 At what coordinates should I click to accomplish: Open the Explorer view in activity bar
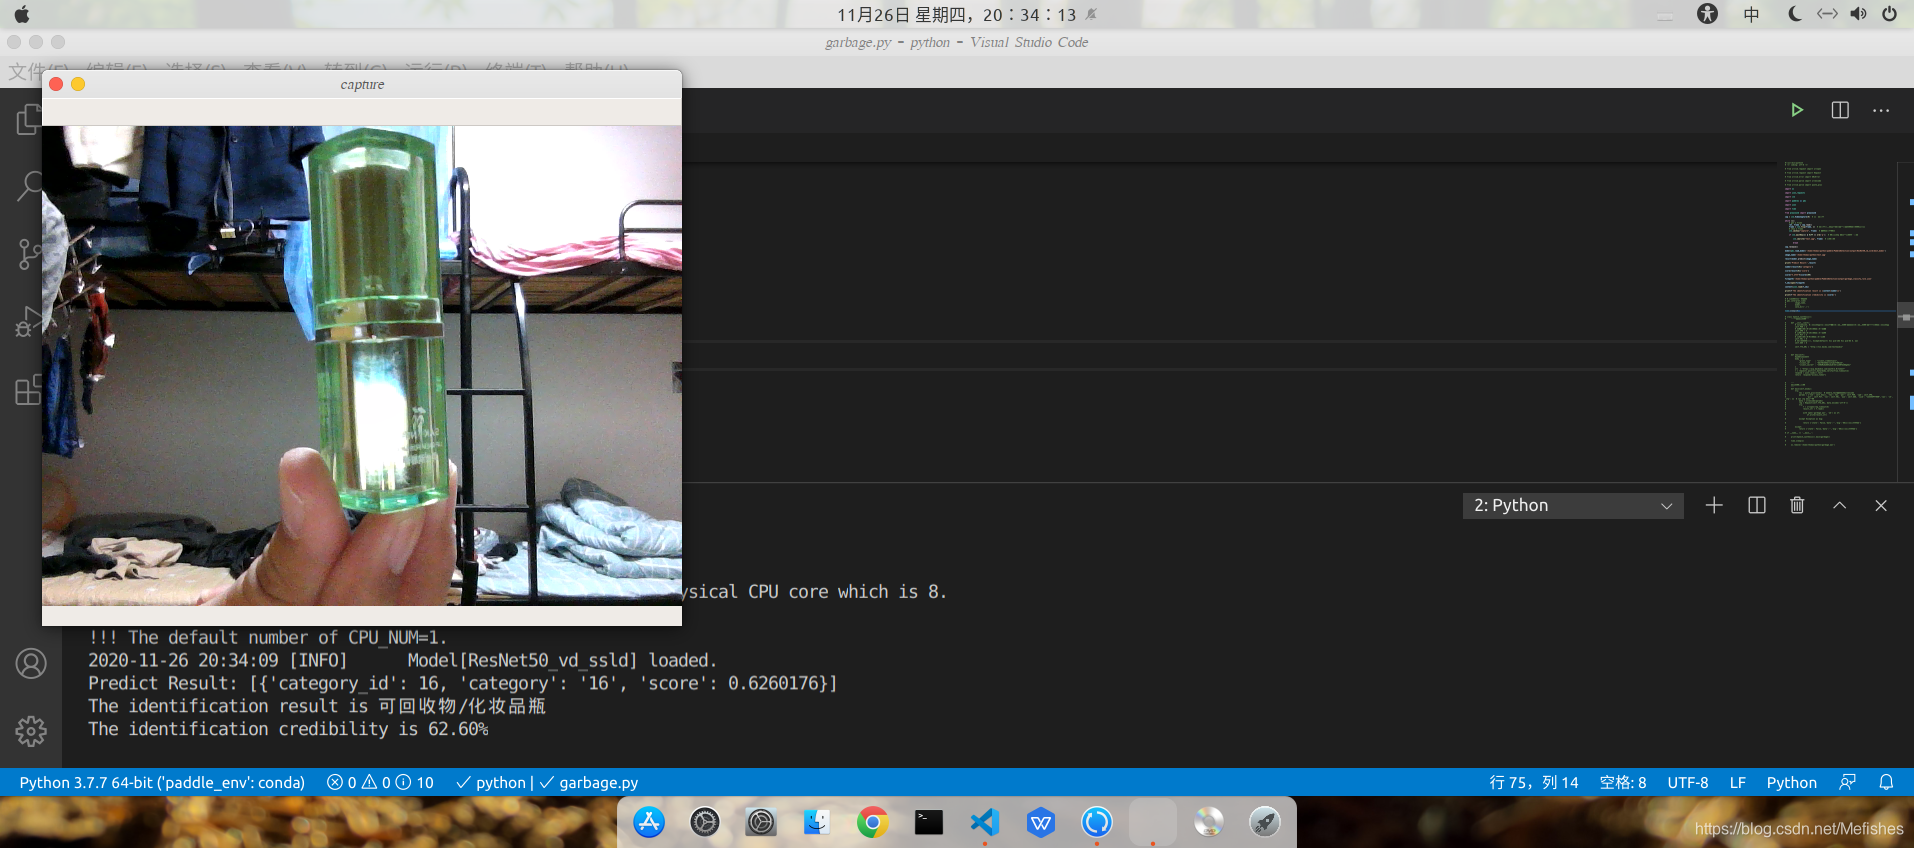(30, 120)
